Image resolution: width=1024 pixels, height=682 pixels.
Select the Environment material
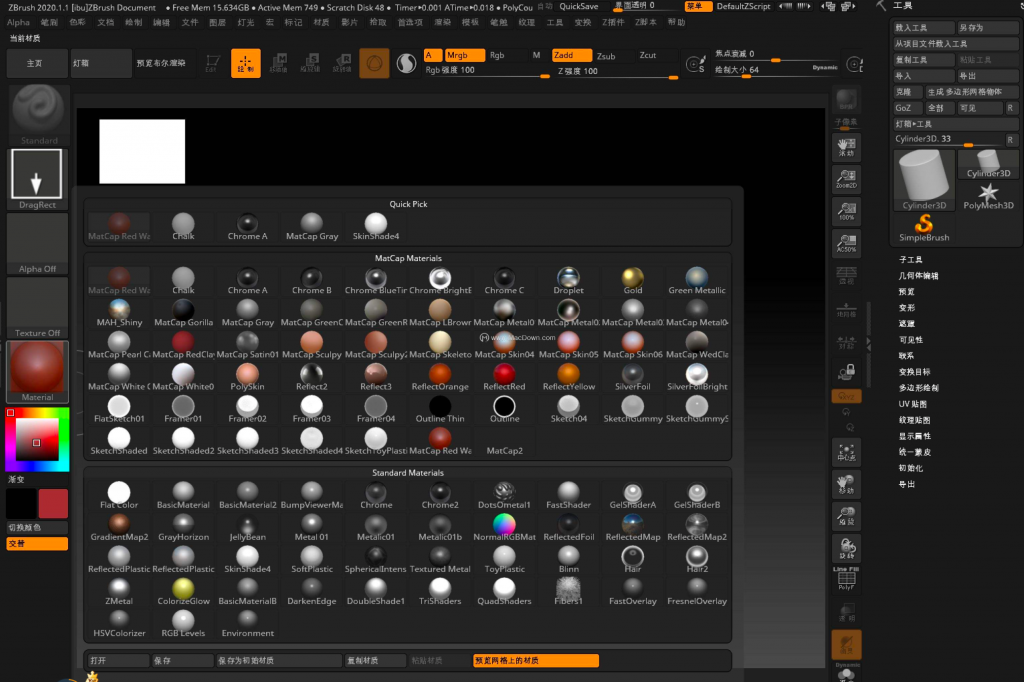click(x=248, y=623)
